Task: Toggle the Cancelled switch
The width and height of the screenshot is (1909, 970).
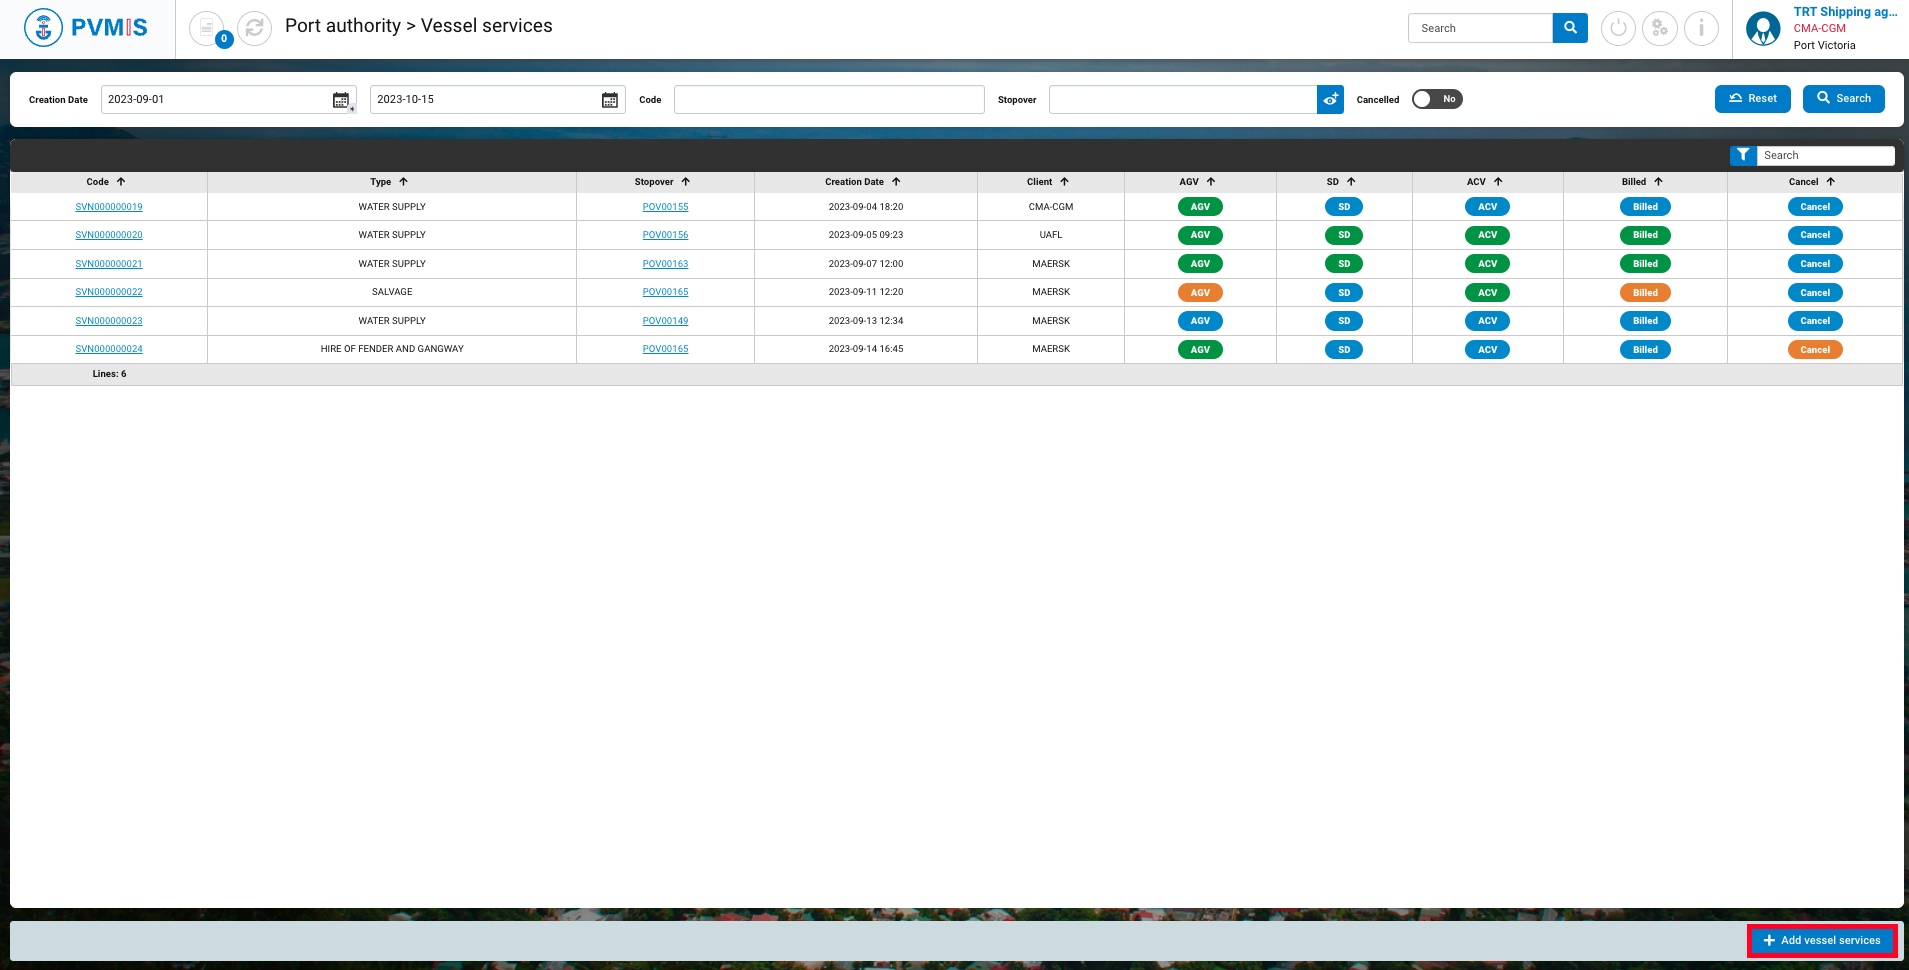Action: coord(1437,99)
